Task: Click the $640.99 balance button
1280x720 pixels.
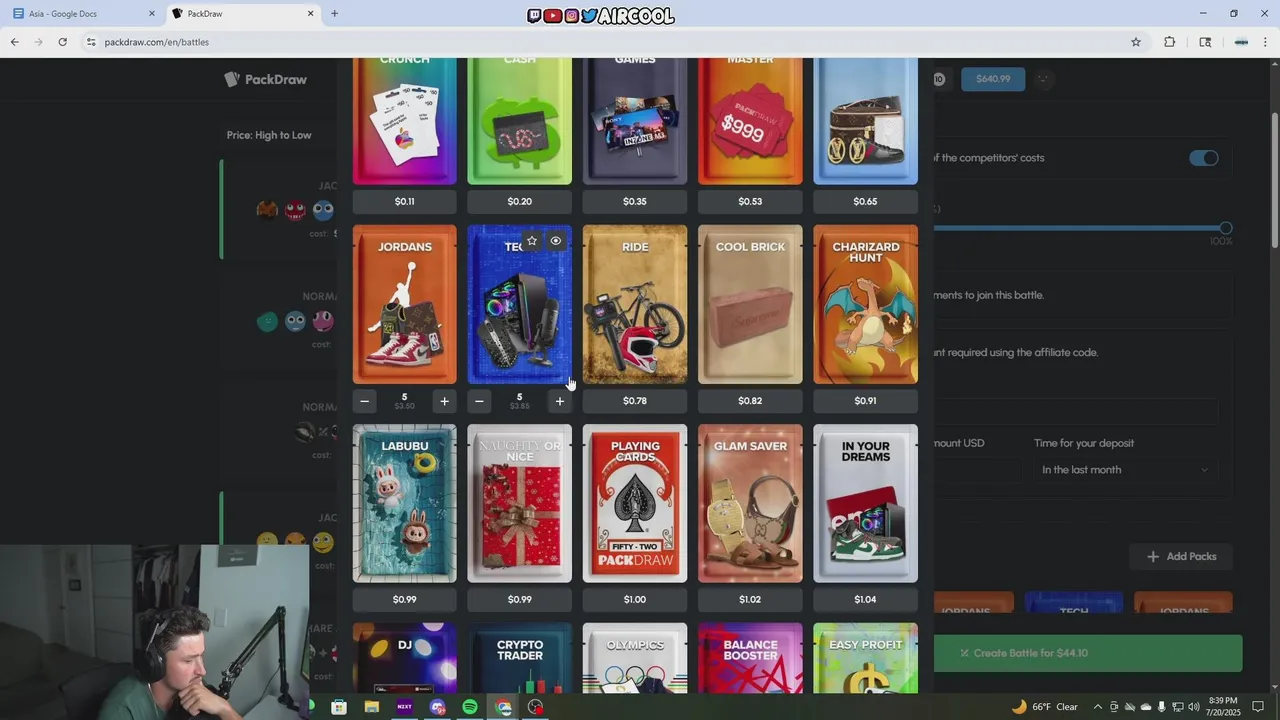Action: pos(993,79)
